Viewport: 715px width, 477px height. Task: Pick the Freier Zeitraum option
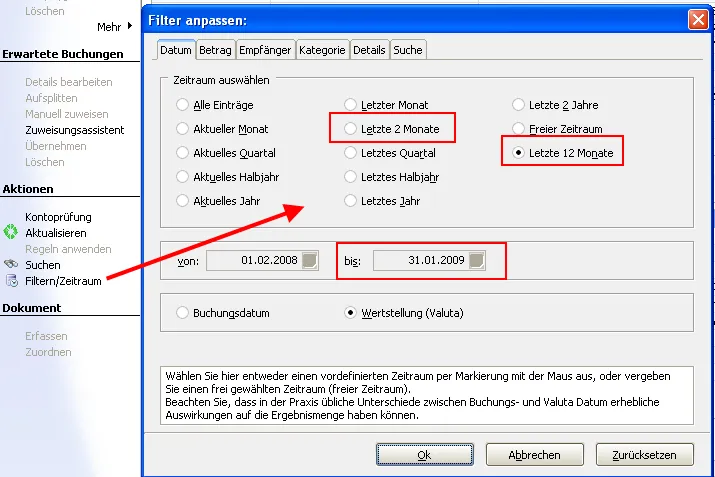click(x=518, y=129)
